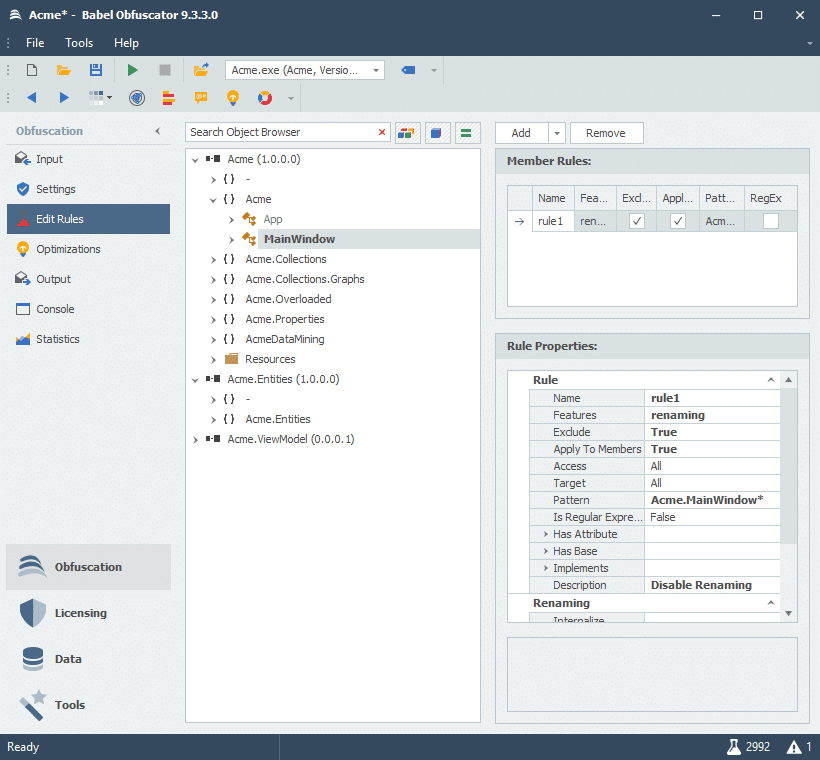The image size is (820, 760).
Task: Enable the RegEx checkbox for rule1
Action: coord(770,221)
